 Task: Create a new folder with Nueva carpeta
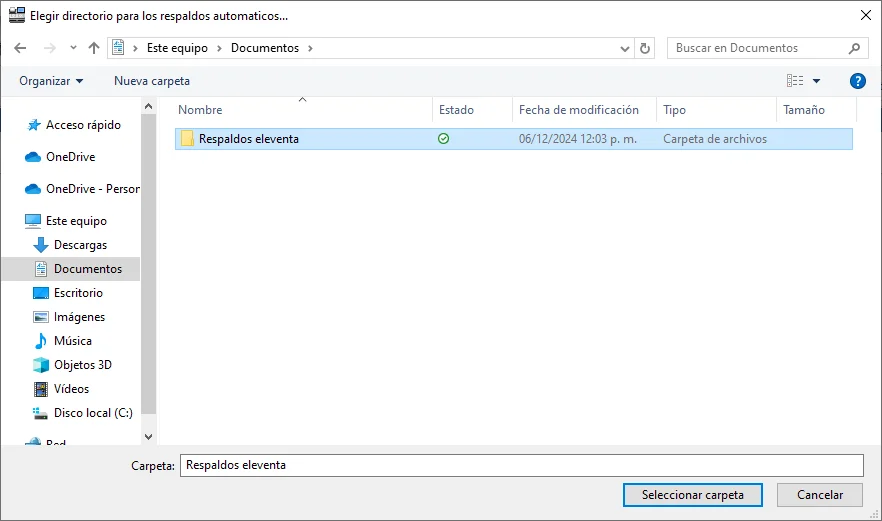(x=152, y=81)
